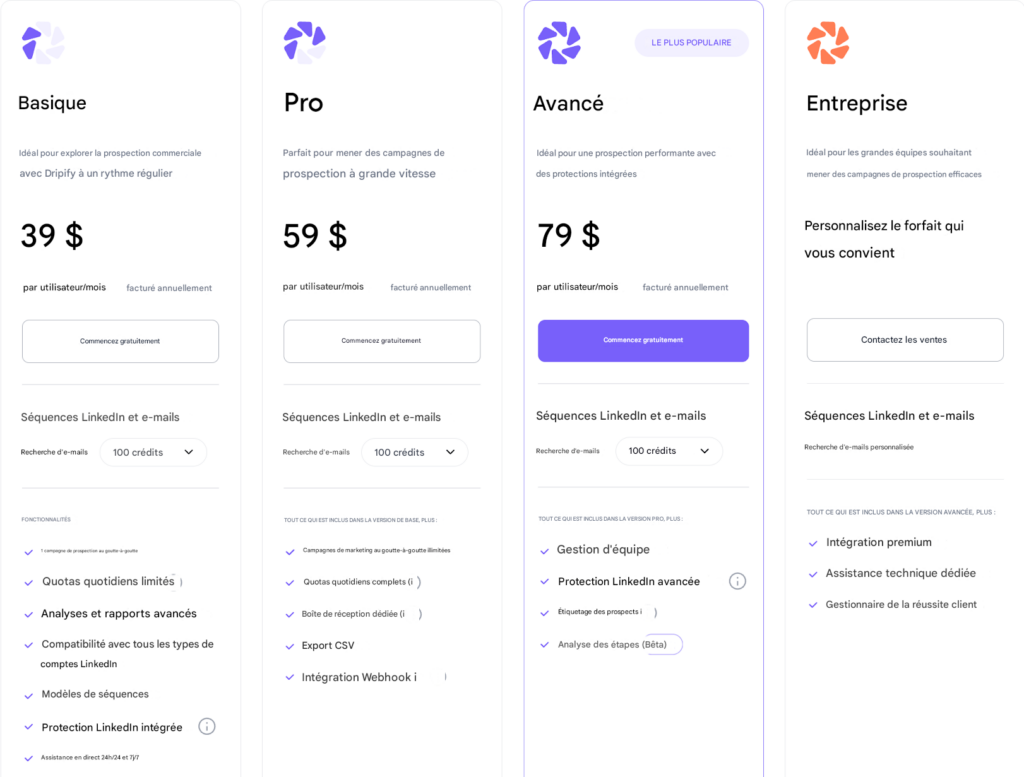Expand Basique plan email credits dropdown
Screen dimensions: 1024x777
pos(153,452)
